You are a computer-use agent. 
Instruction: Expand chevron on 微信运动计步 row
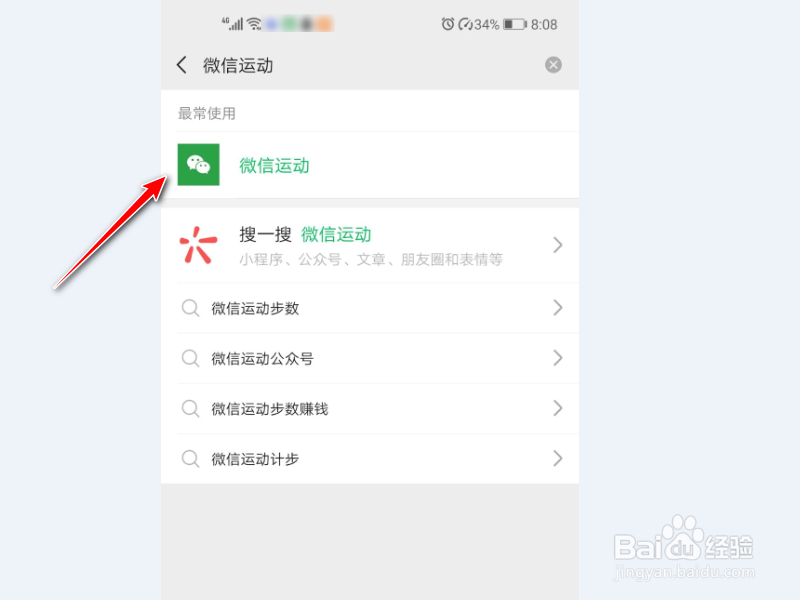pyautogui.click(x=558, y=459)
